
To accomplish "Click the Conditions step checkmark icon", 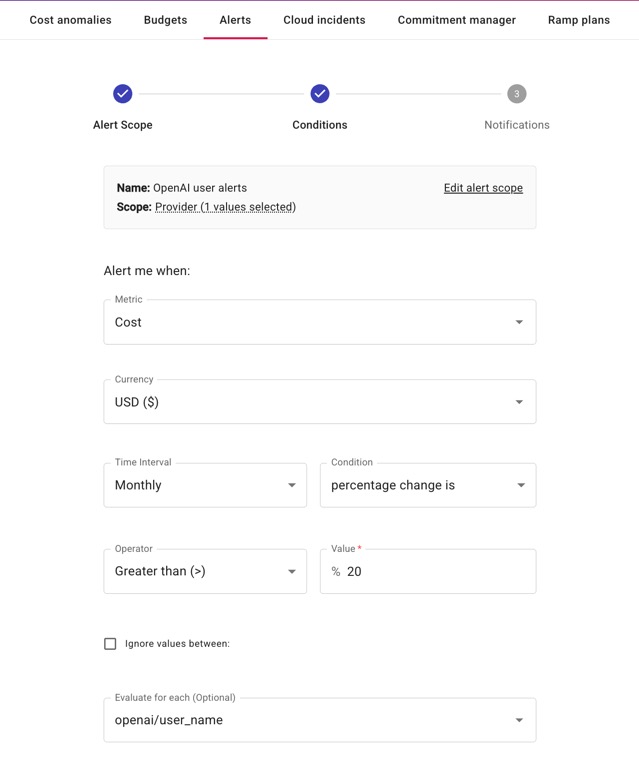I will point(319,93).
